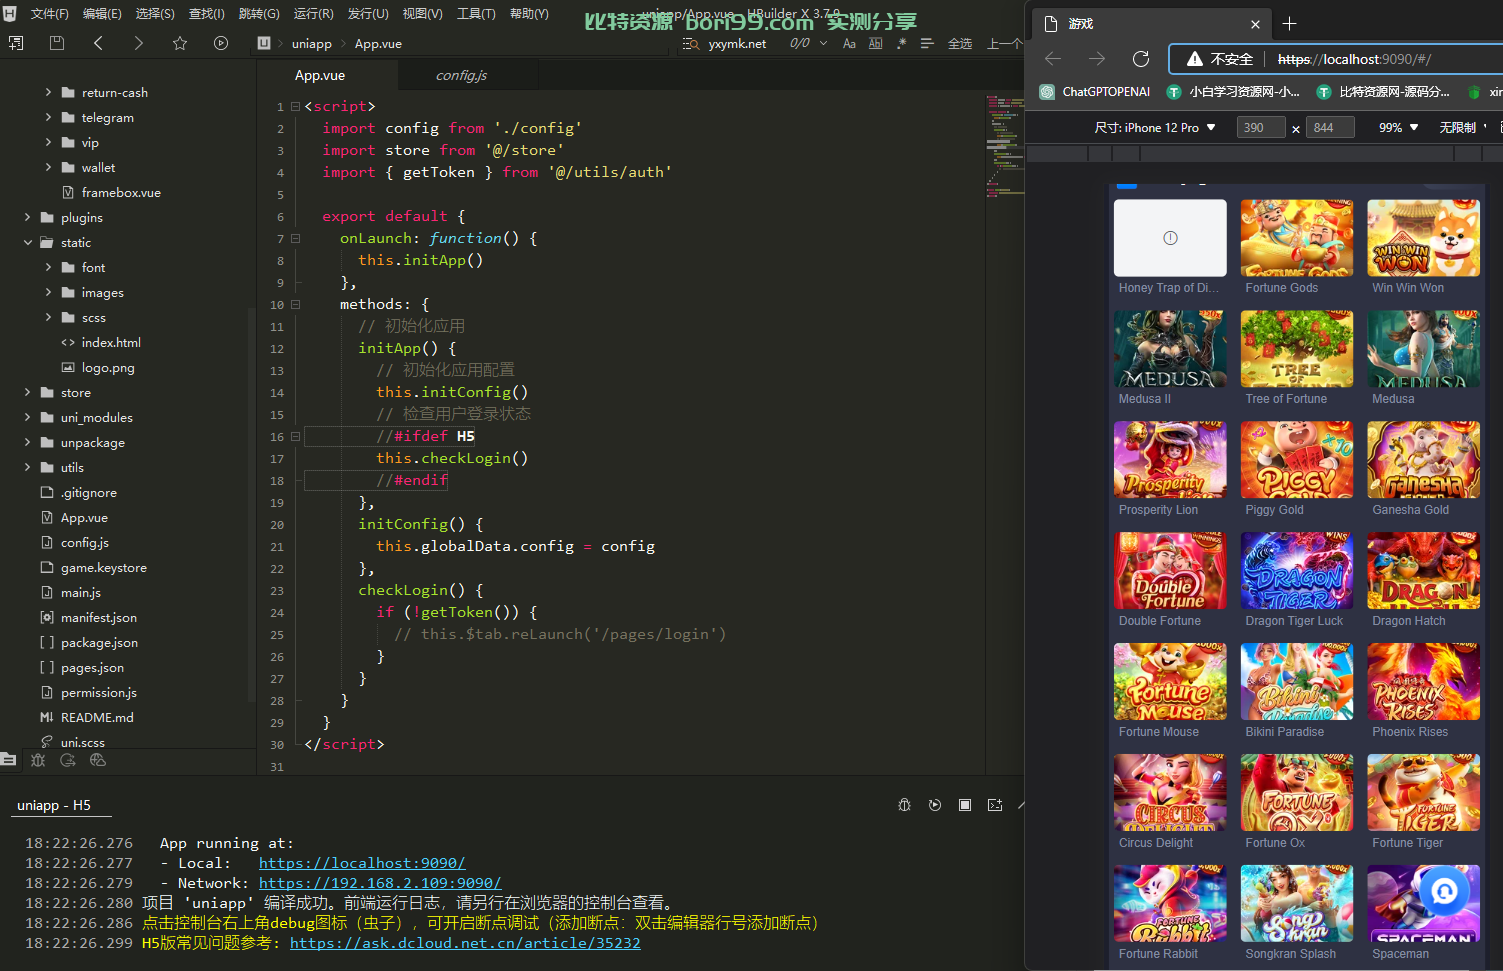
Task: Open the search match count dropdown arrow
Action: pyautogui.click(x=823, y=43)
